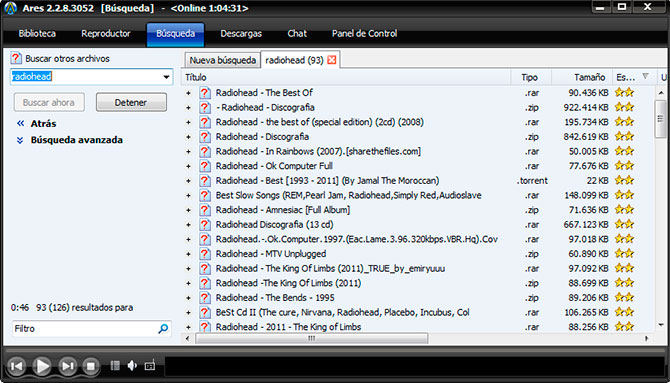This screenshot has height=383, width=670.
Task: Click the Detener button
Action: [131, 103]
